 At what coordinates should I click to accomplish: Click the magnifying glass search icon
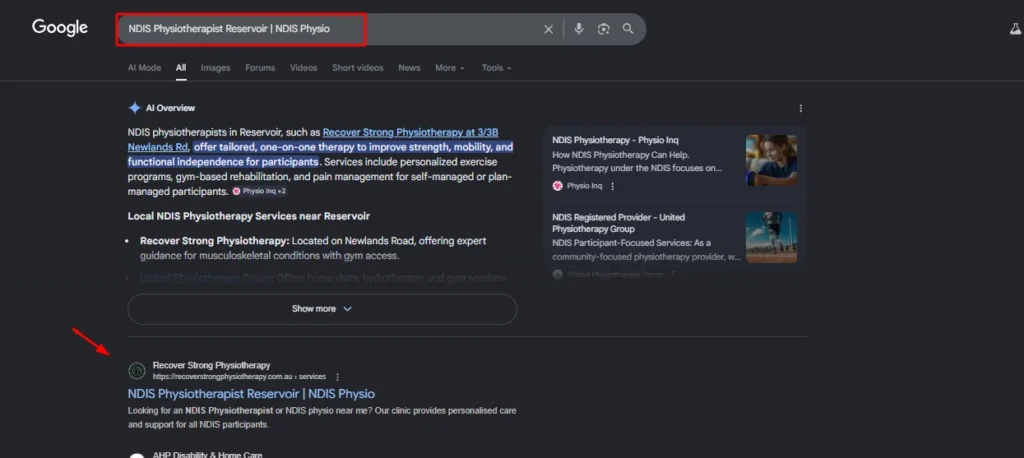click(628, 29)
